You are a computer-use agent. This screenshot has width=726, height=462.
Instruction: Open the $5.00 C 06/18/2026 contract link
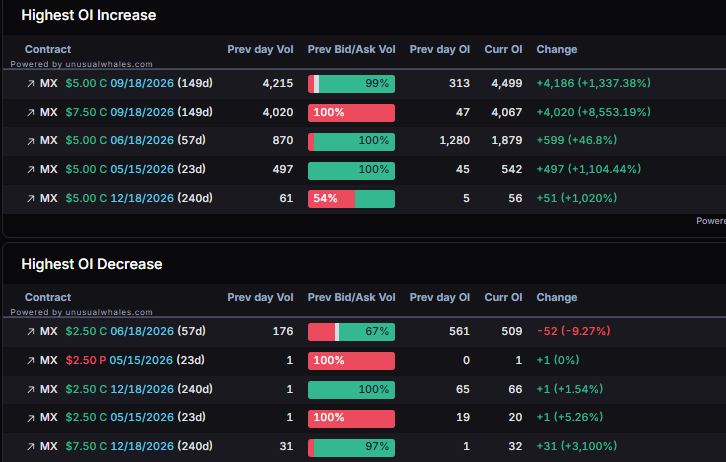coord(135,140)
